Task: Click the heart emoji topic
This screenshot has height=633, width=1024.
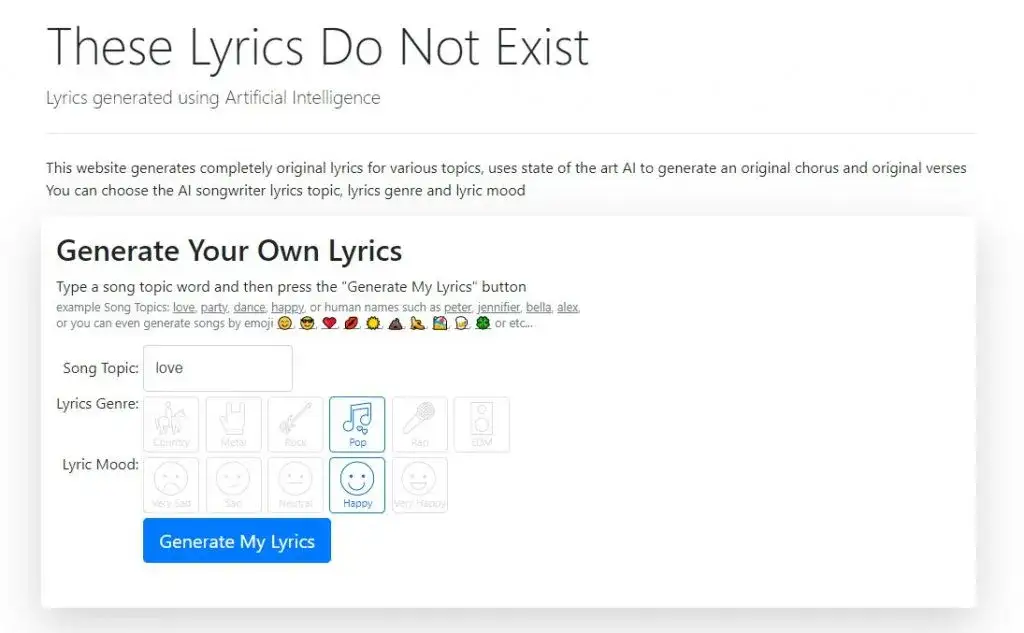Action: pos(328,322)
